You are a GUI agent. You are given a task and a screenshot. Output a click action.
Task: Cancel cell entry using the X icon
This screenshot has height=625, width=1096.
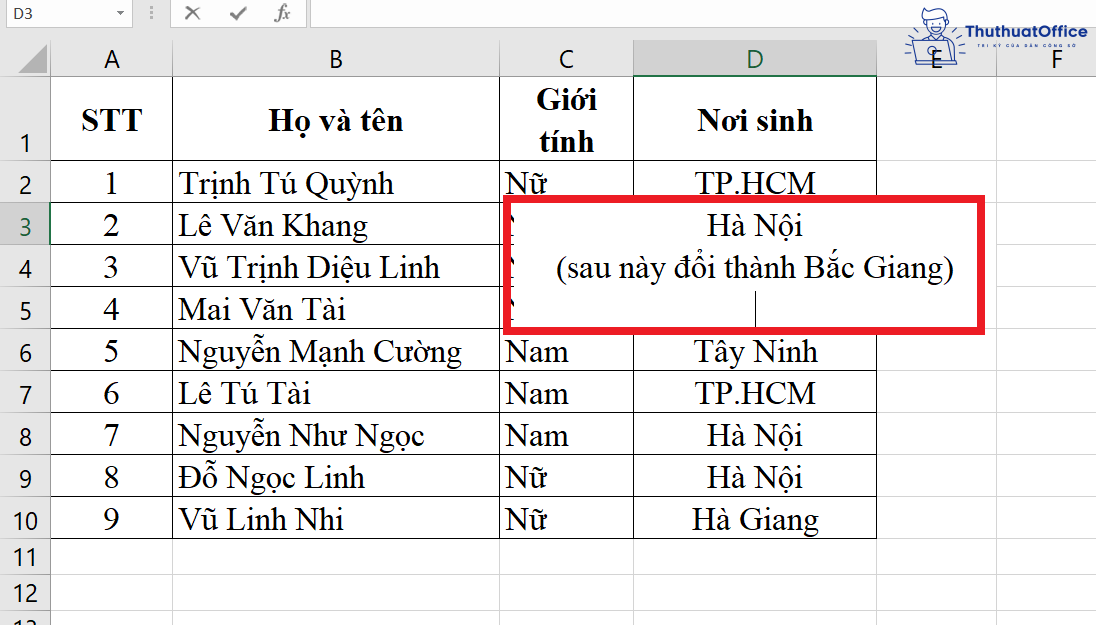pos(192,14)
